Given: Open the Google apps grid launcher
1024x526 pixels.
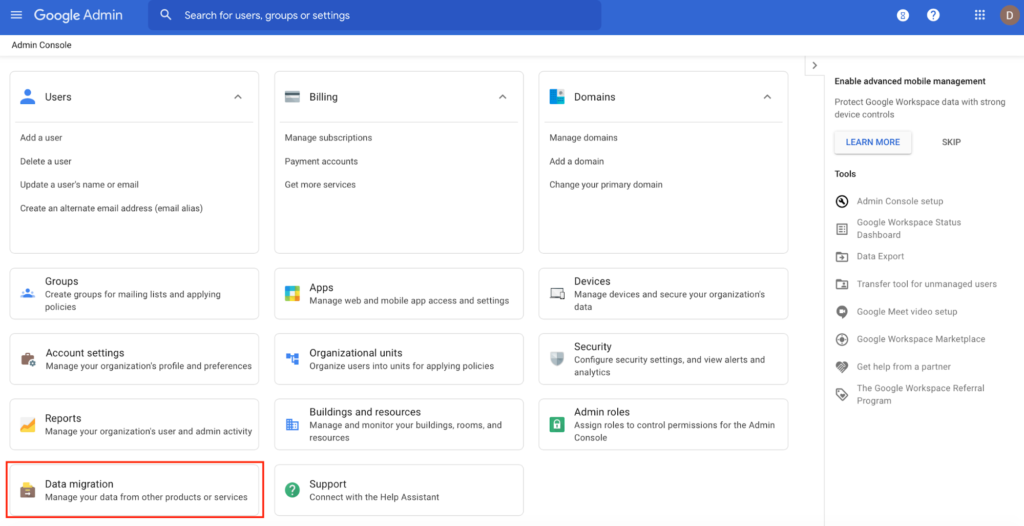Looking at the screenshot, I should click(x=980, y=15).
